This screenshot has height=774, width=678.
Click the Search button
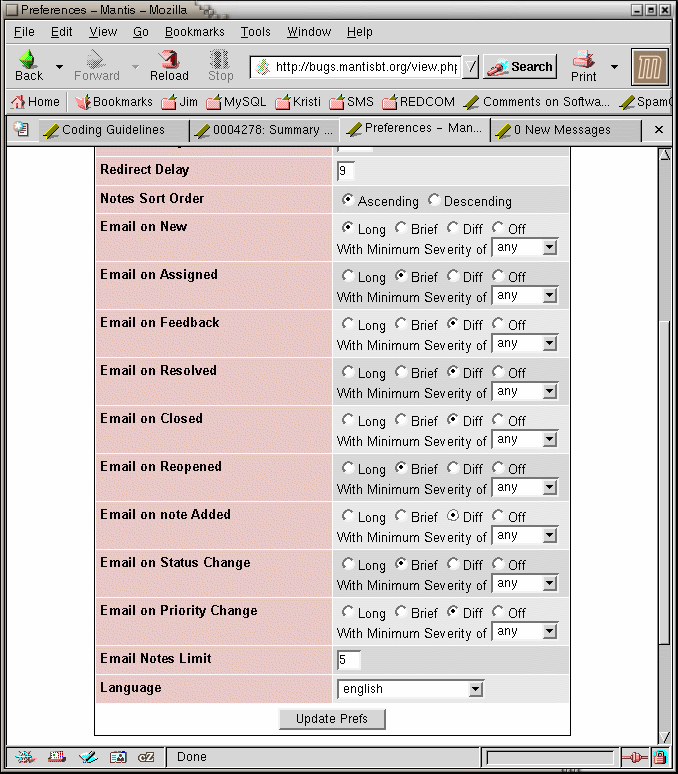[520, 67]
